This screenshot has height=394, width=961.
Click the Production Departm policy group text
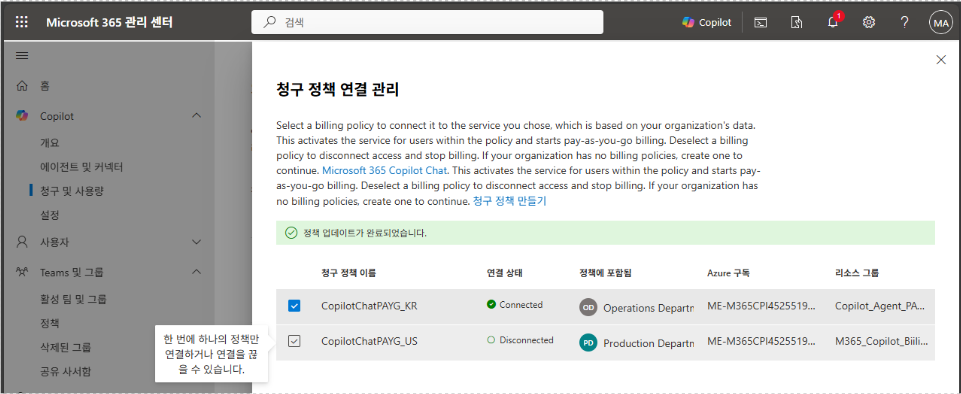pyautogui.click(x=648, y=343)
